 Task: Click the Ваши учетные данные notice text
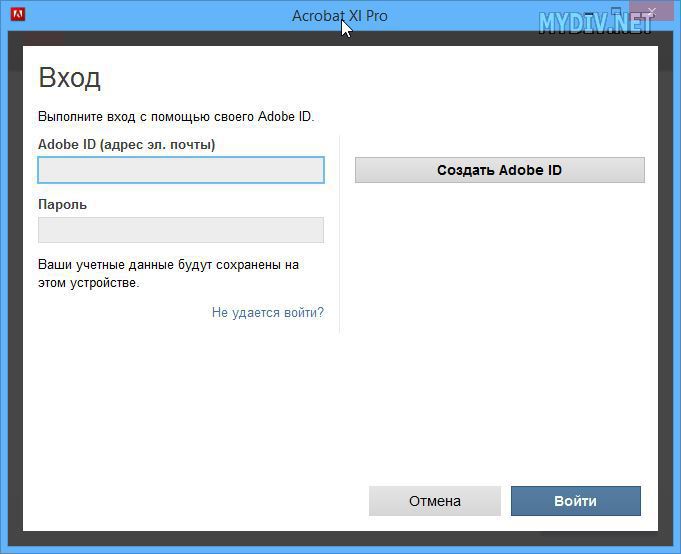coord(169,274)
